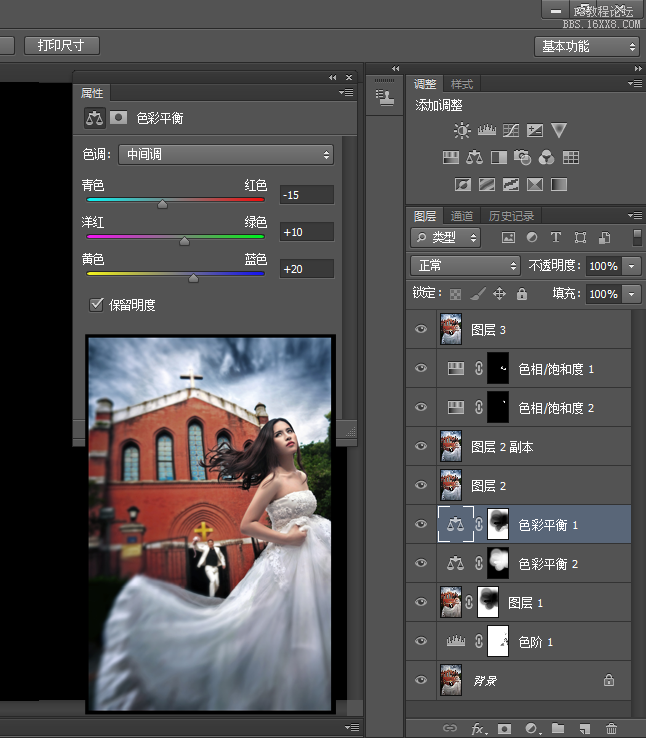This screenshot has height=738, width=646.
Task: Add a Vibrance adjustment
Action: 558,130
